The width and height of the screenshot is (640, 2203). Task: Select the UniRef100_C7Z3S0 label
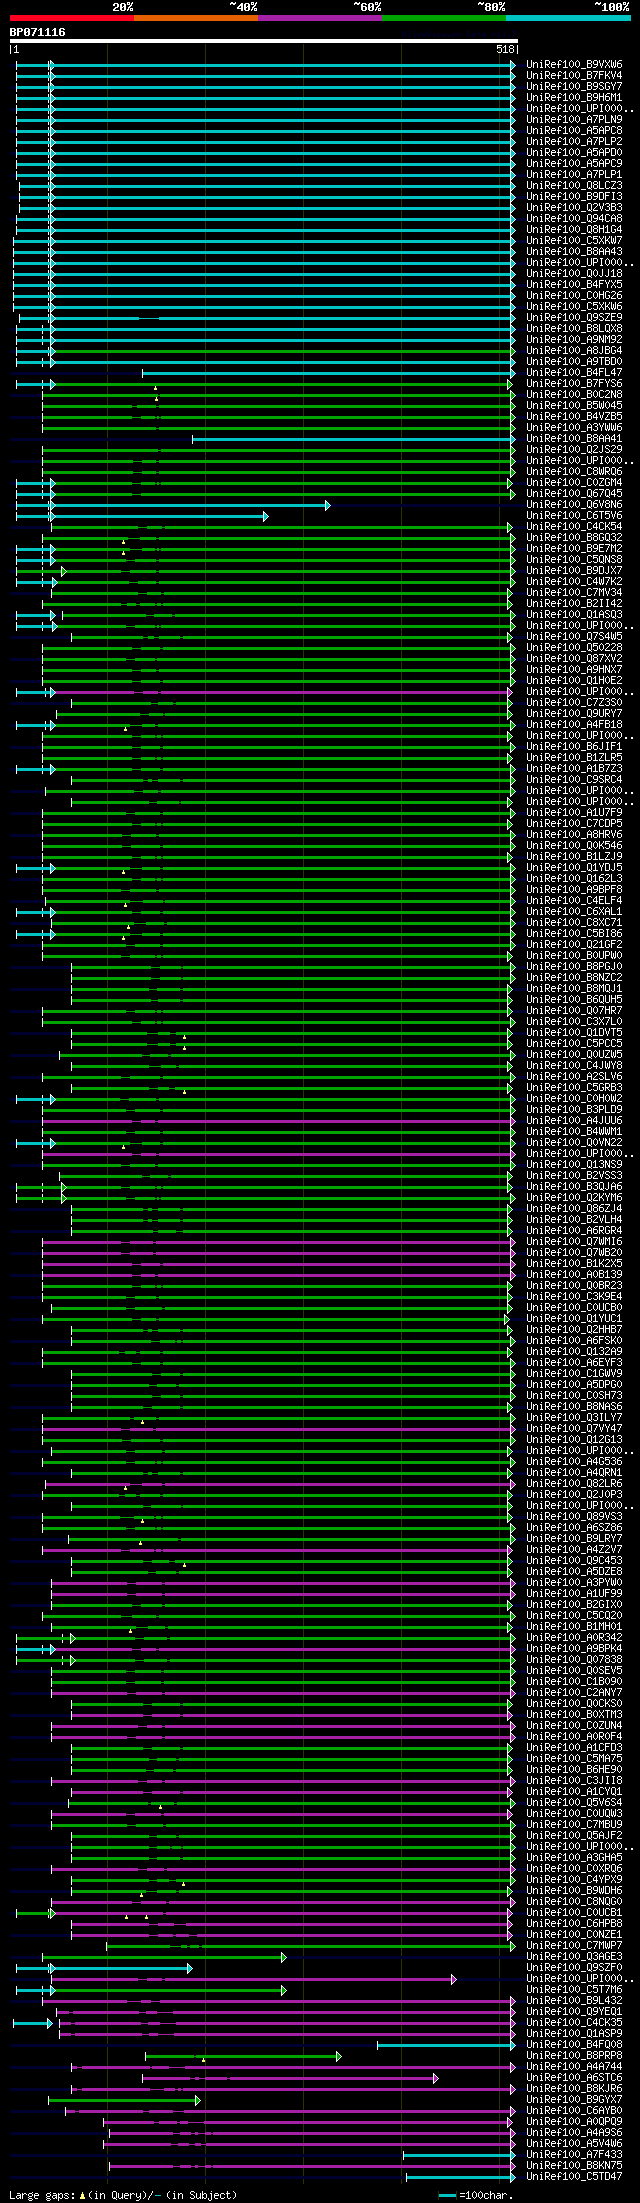point(574,703)
